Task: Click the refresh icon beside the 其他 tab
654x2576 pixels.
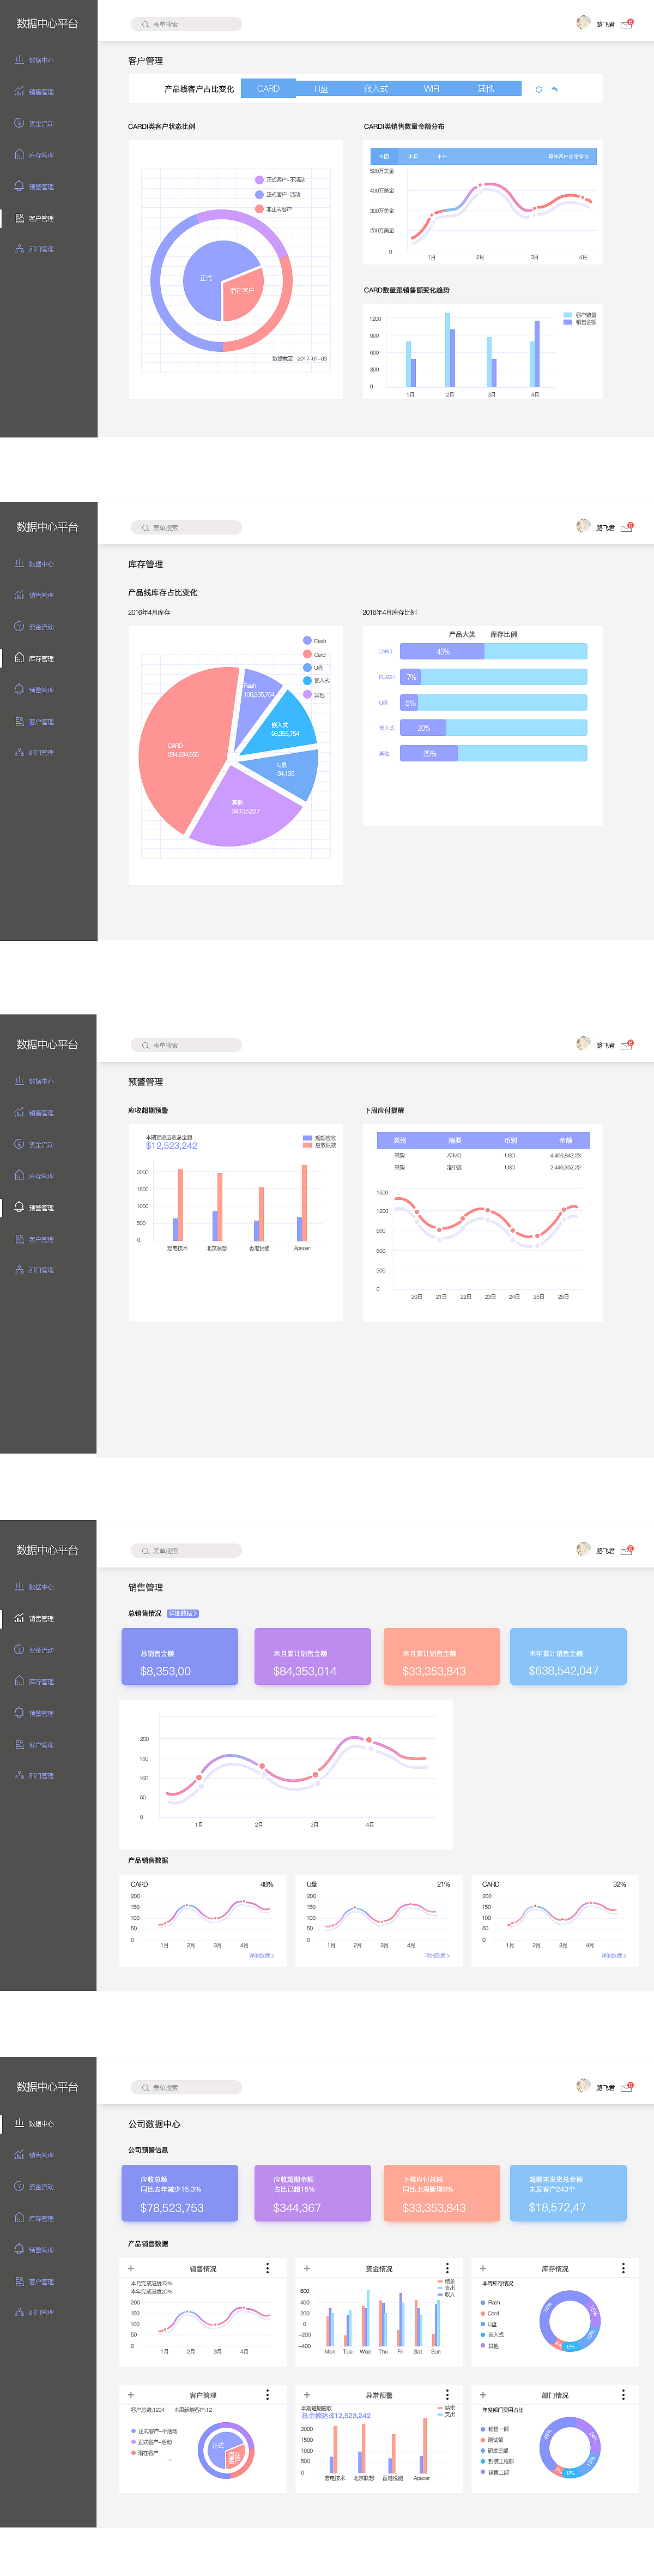Action: (539, 89)
